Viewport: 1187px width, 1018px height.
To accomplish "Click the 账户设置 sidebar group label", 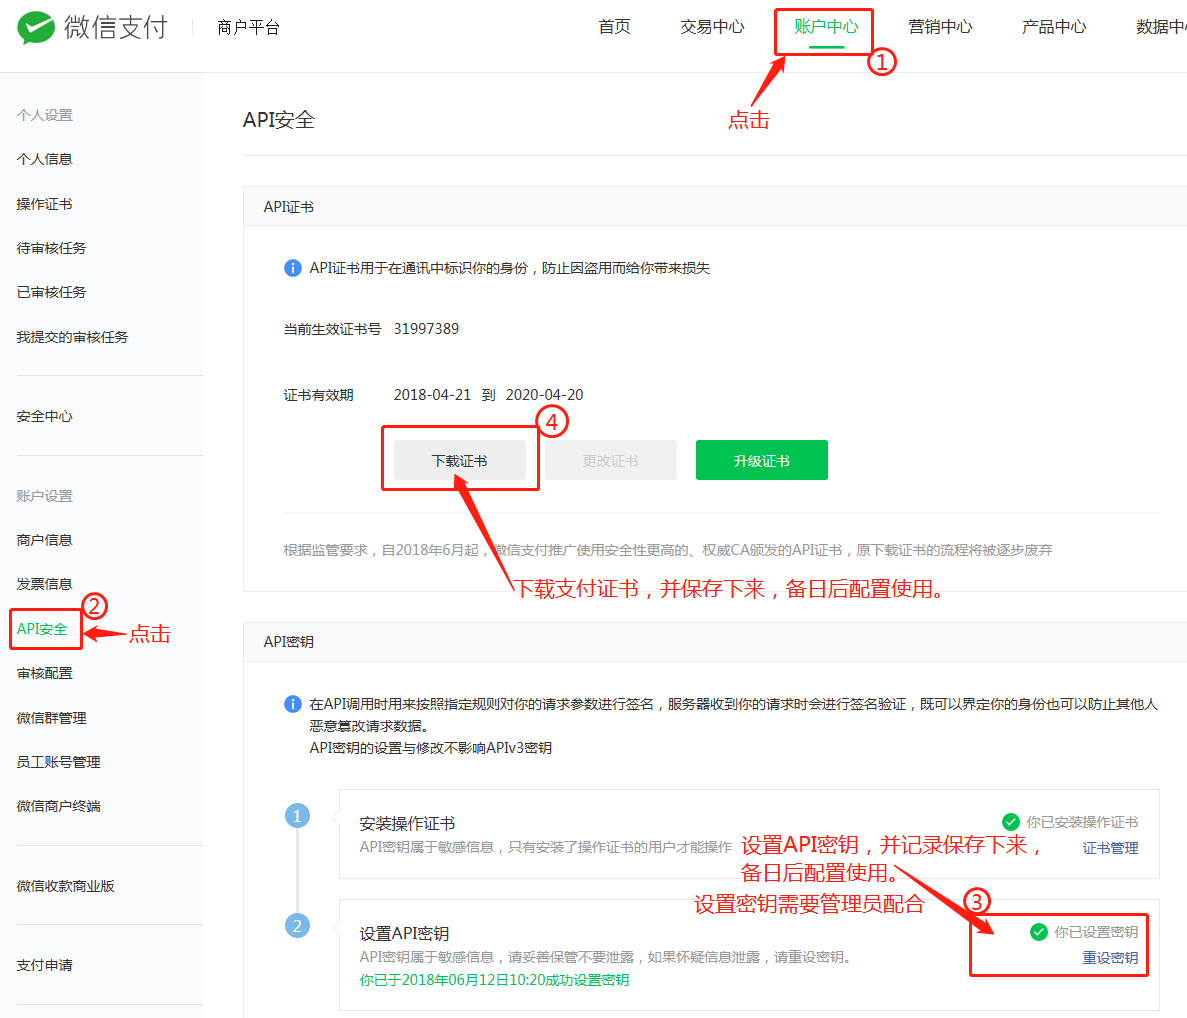I will pos(45,496).
